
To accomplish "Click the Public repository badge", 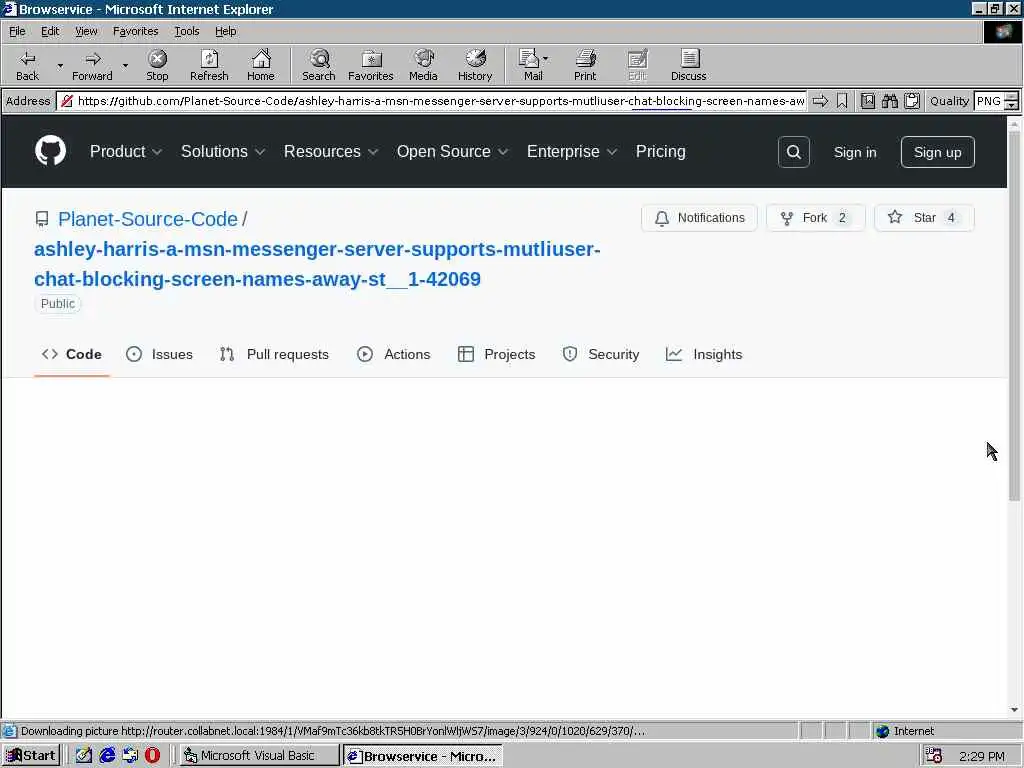I will point(57,304).
